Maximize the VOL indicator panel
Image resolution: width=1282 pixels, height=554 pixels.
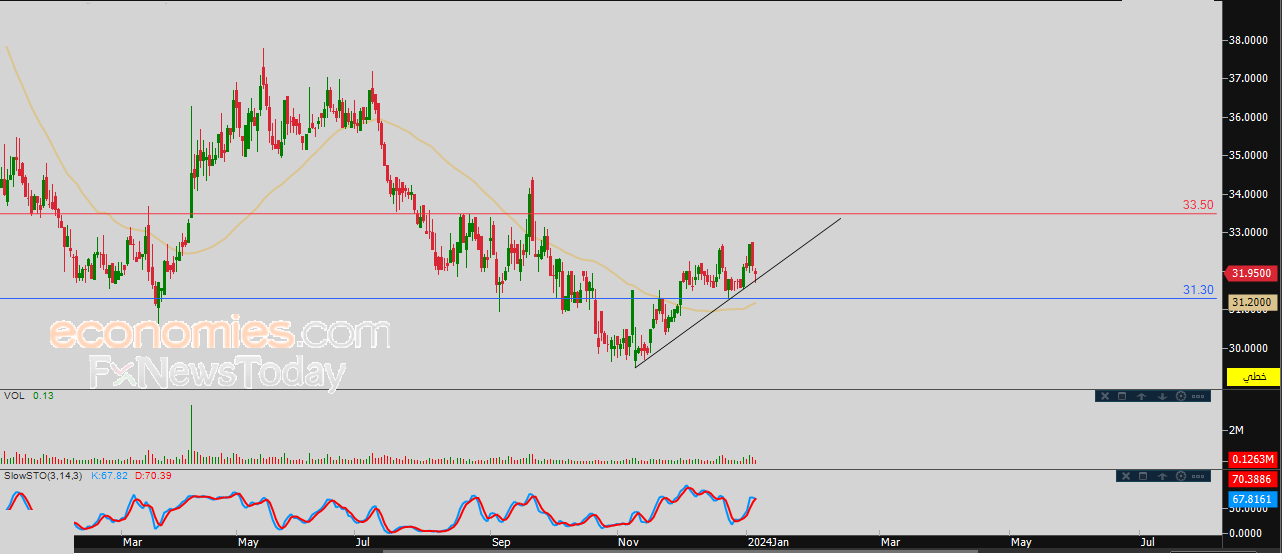pyautogui.click(x=1122, y=396)
